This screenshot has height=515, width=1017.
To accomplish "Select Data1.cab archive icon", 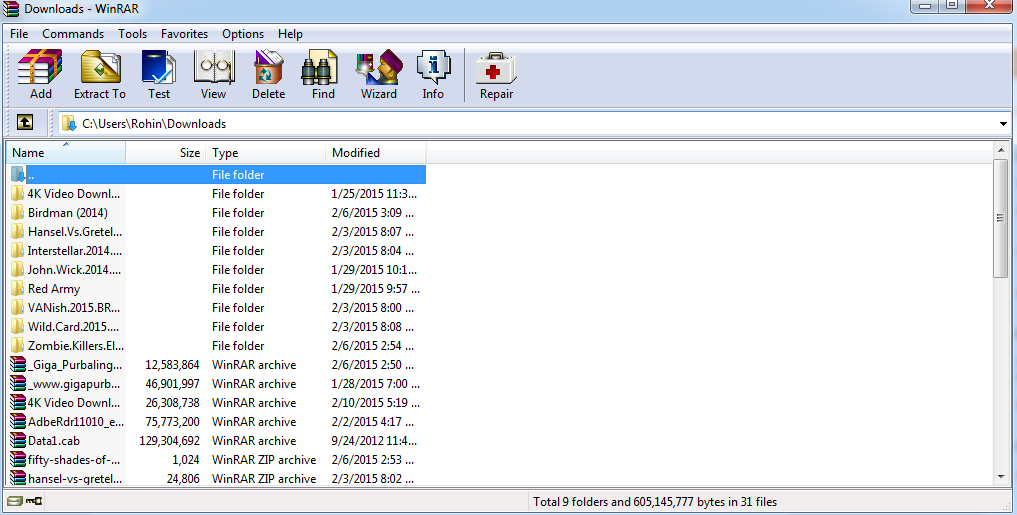I will tap(18, 440).
